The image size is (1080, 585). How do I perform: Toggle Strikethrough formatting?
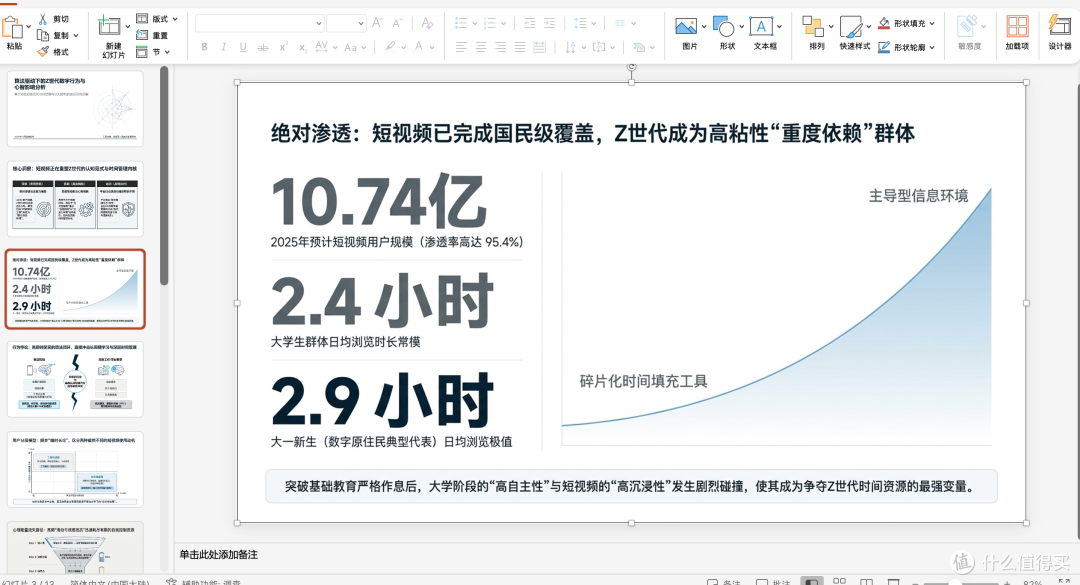point(262,47)
